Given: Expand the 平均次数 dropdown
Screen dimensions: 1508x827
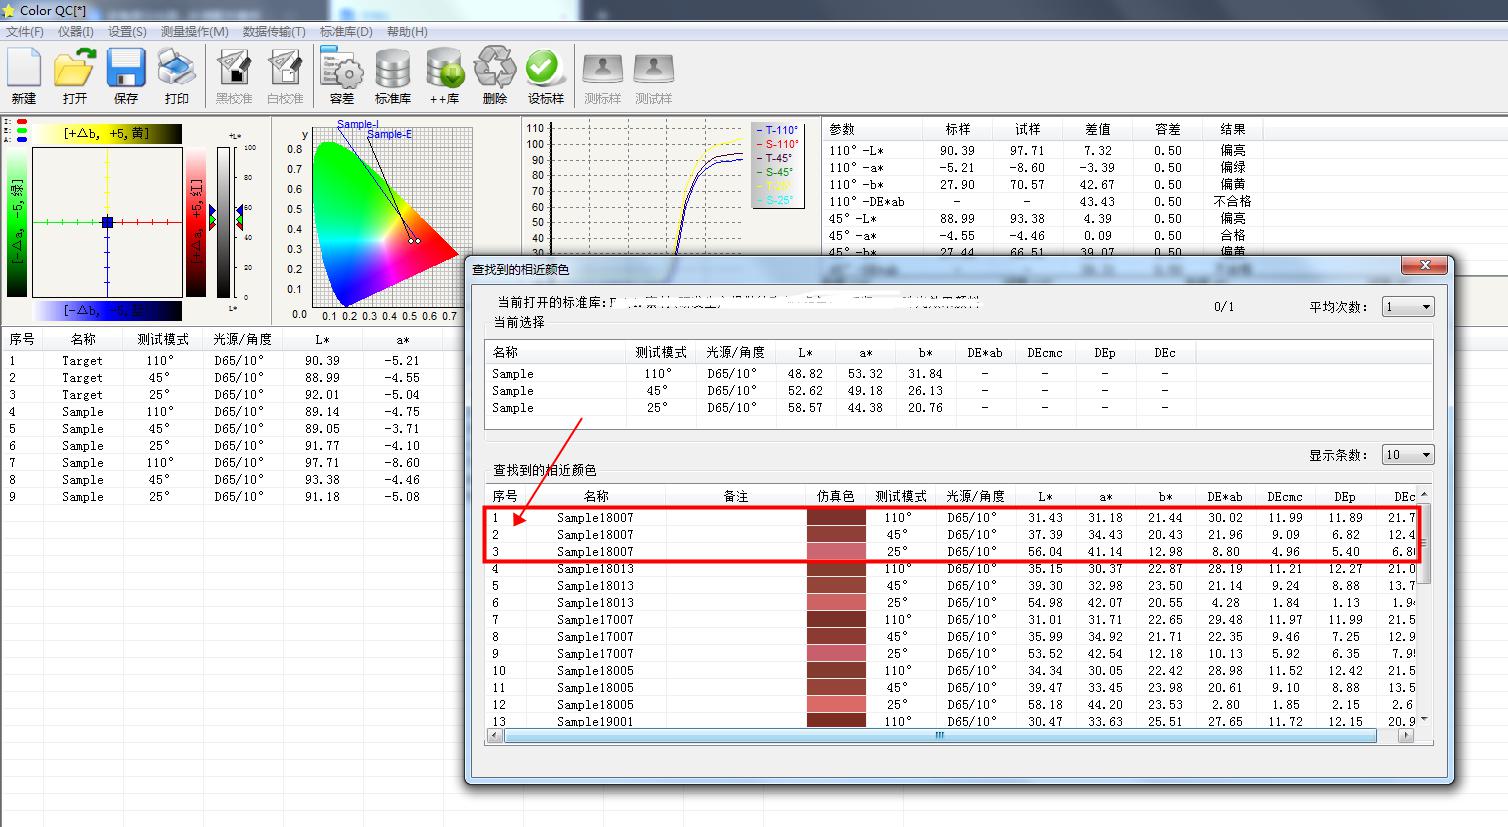Looking at the screenshot, I should 1408,307.
